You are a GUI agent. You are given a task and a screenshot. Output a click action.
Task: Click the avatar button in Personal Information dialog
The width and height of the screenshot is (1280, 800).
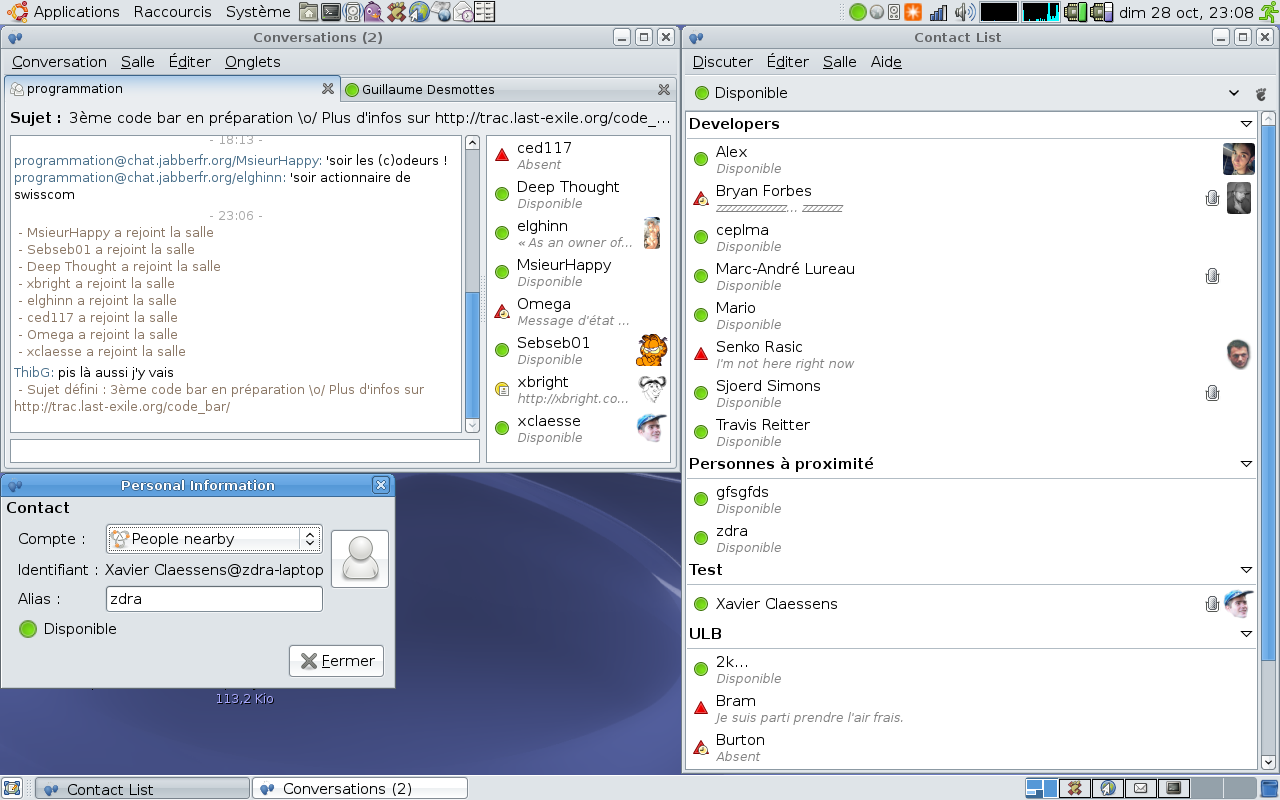tap(359, 559)
